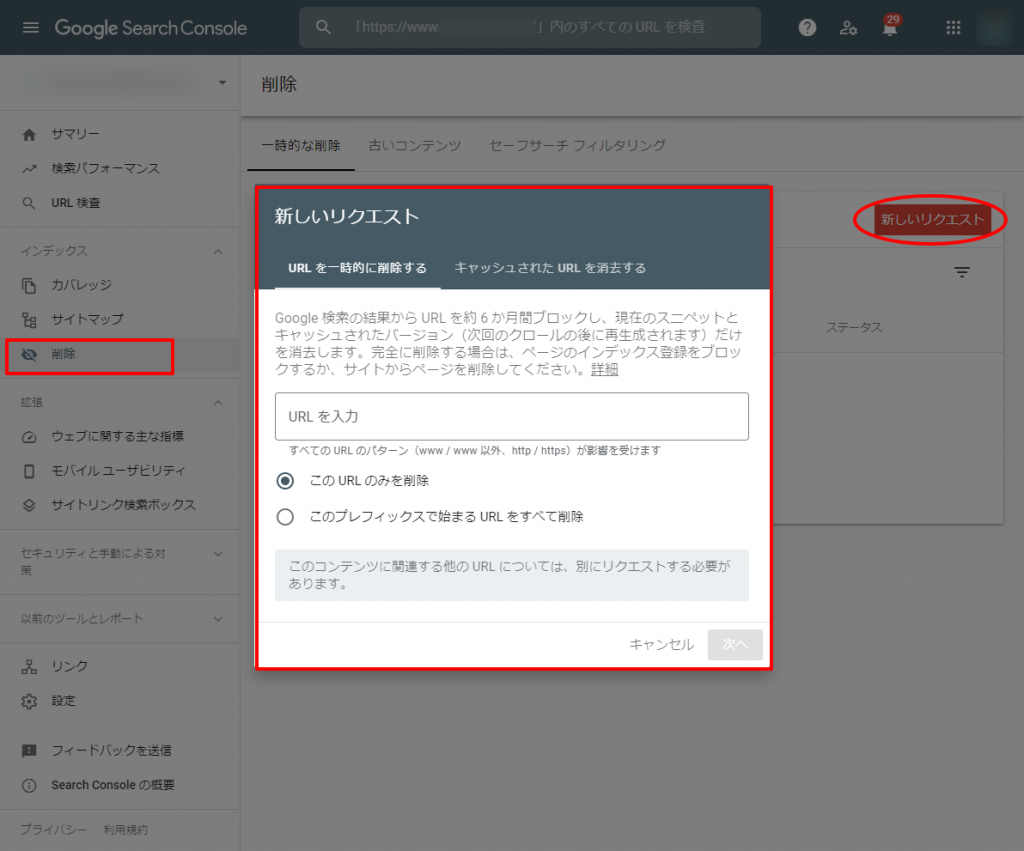Open 検索パフォーマンス in the sidebar
Image resolution: width=1024 pixels, height=851 pixels.
click(106, 169)
